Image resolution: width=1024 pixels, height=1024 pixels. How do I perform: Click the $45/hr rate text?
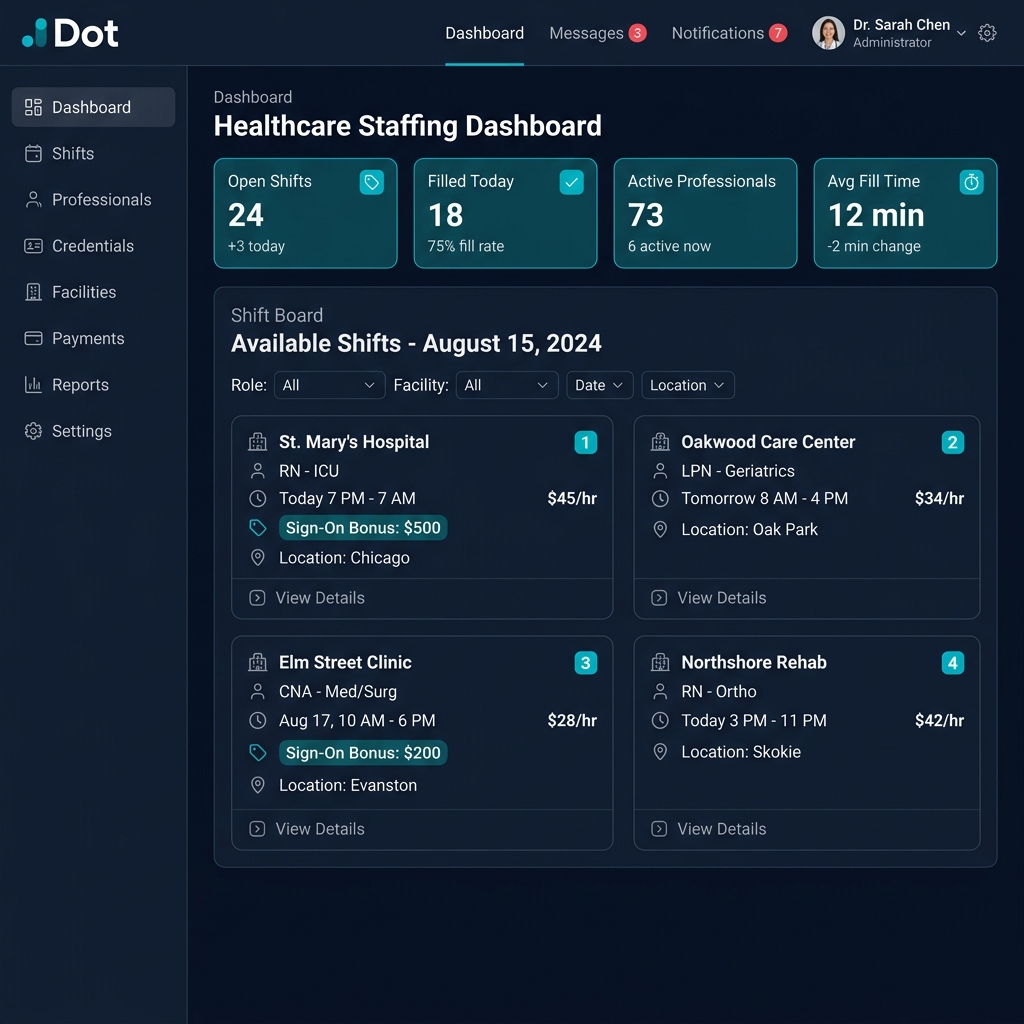click(x=572, y=499)
